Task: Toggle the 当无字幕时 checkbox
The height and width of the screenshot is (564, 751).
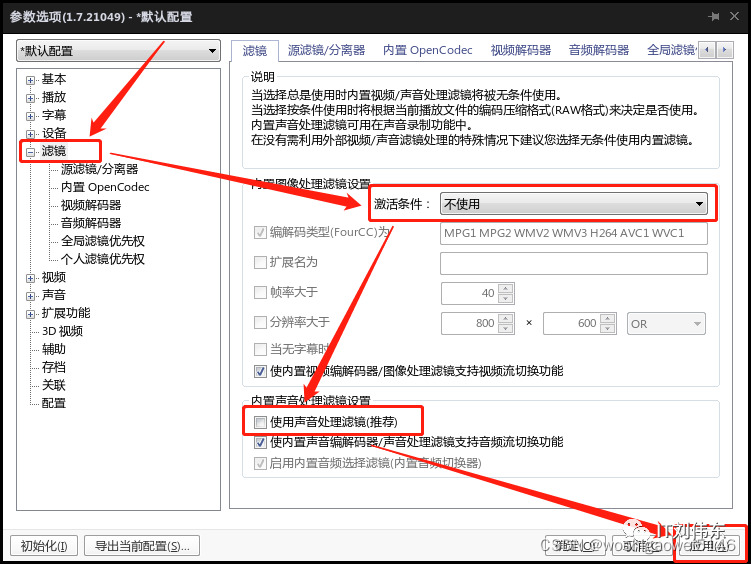Action: [260, 349]
